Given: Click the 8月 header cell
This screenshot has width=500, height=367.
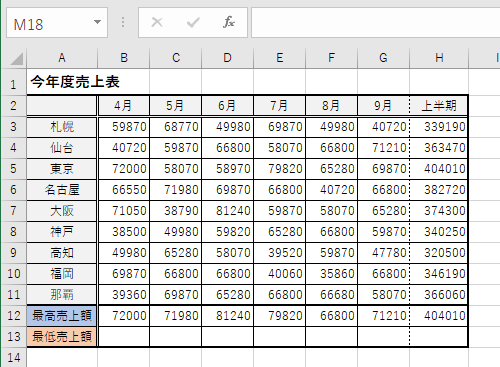Looking at the screenshot, I should (x=332, y=106).
